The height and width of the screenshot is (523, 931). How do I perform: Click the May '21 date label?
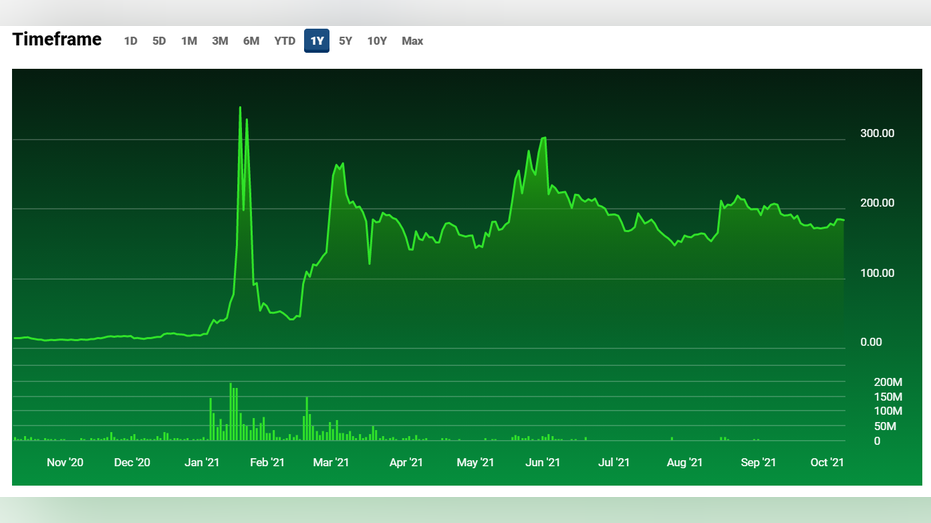(475, 462)
